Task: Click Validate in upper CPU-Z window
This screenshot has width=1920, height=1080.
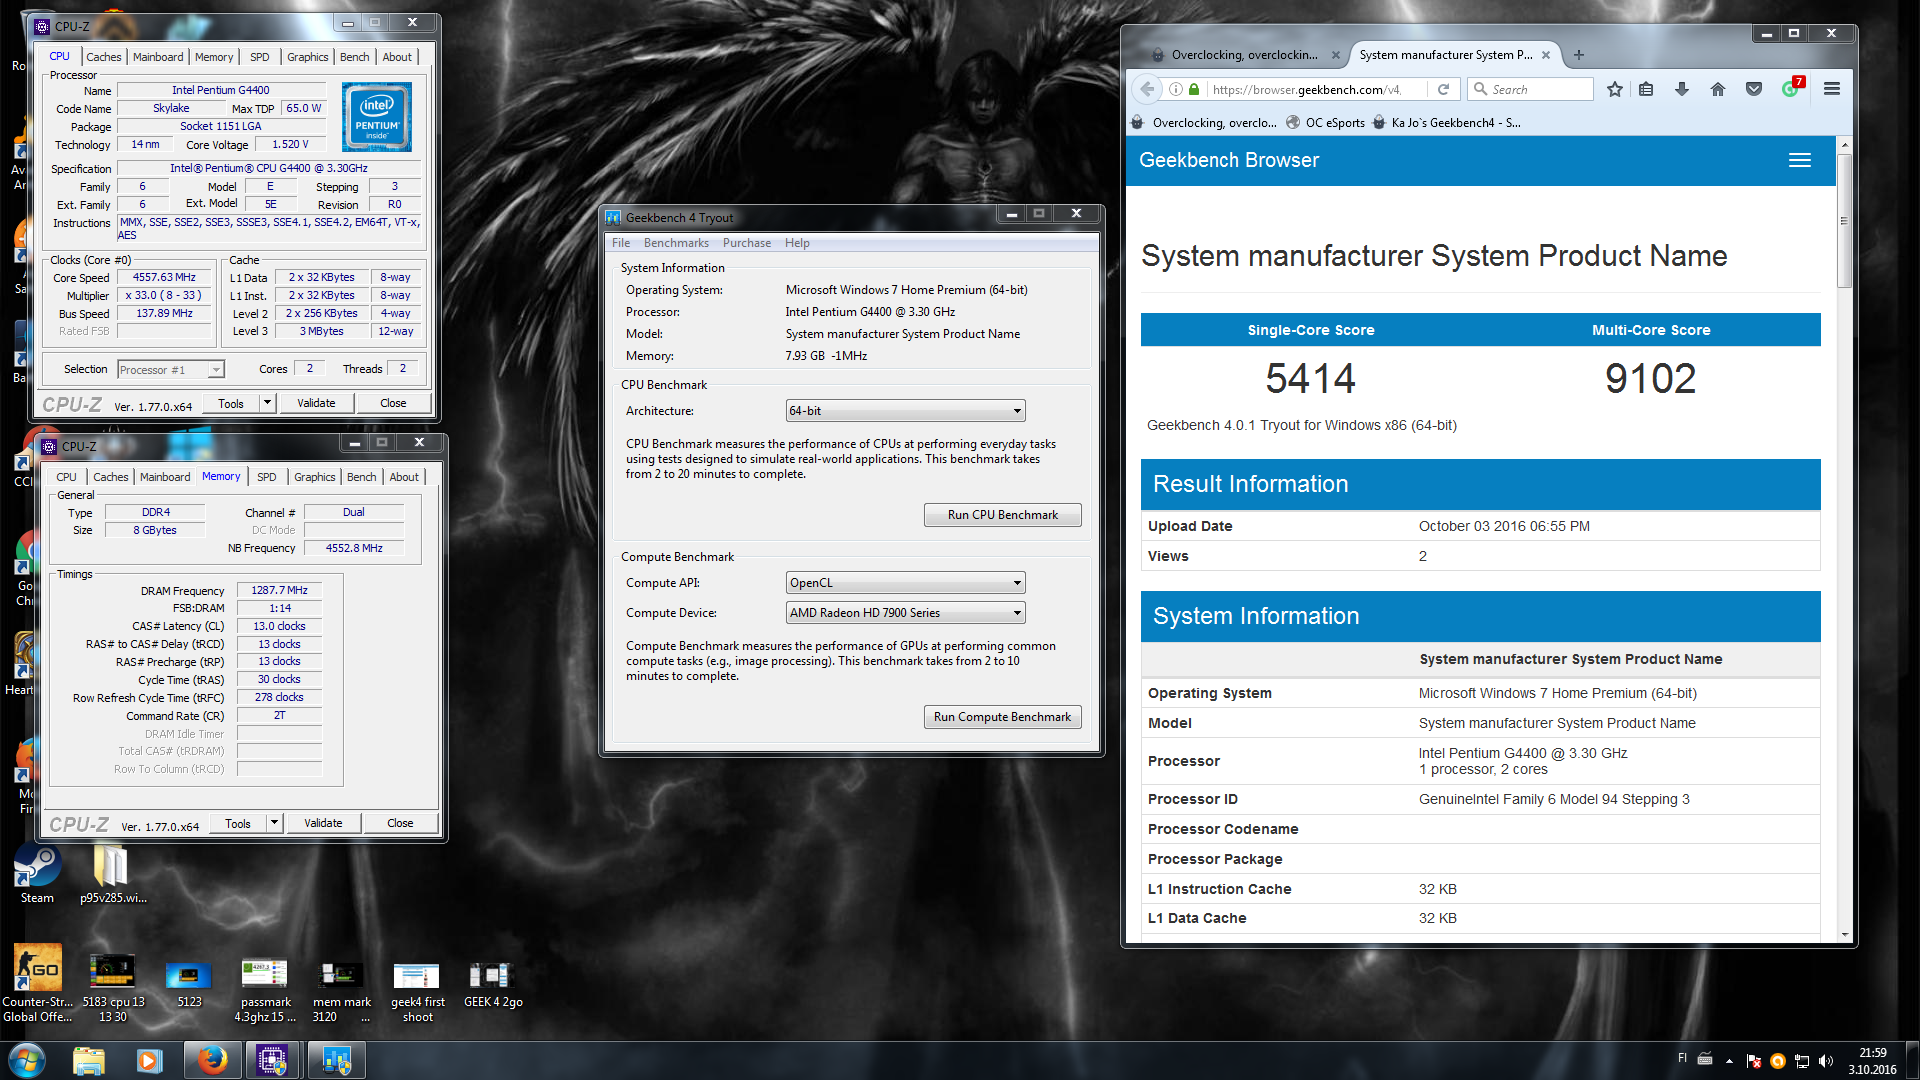Action: click(x=316, y=403)
